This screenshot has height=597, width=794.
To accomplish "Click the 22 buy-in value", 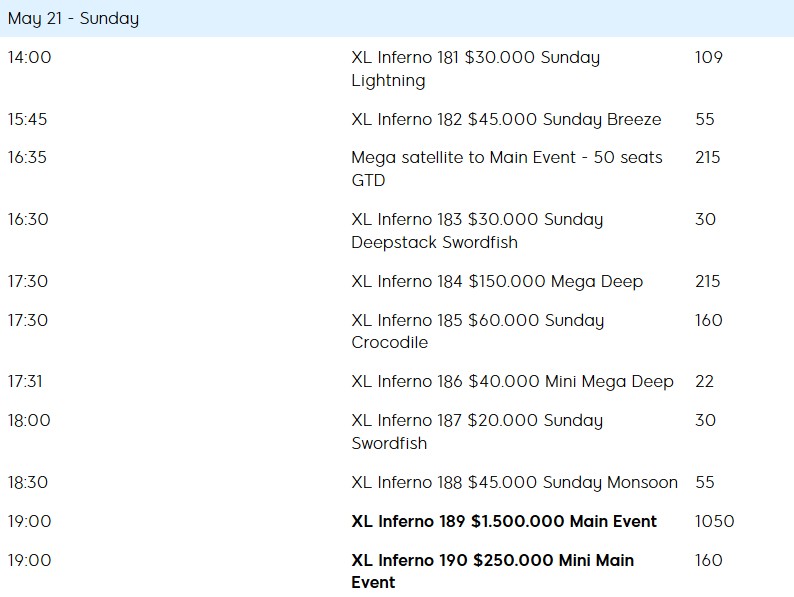I will pyautogui.click(x=704, y=381).
